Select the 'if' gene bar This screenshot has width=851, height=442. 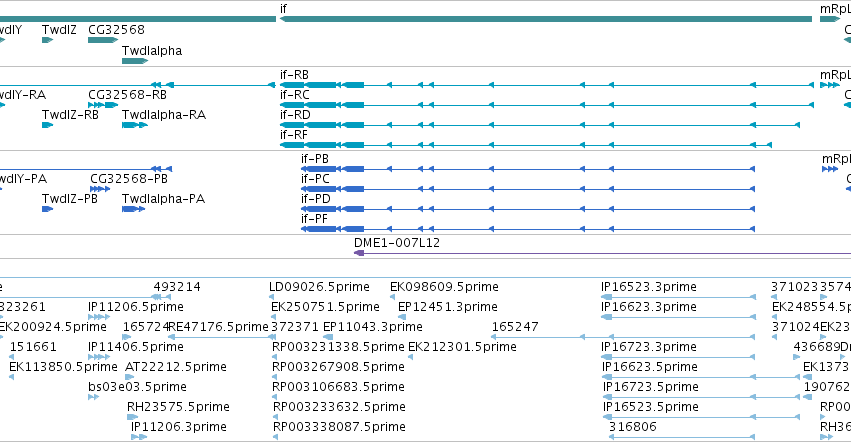click(x=546, y=19)
